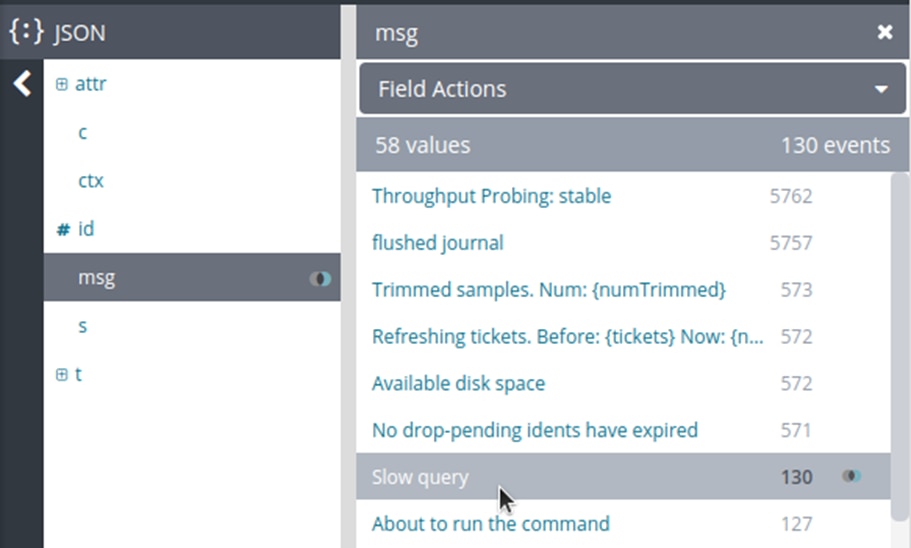Select the c field in the tree
Viewport: 911px width, 548px height.
click(x=83, y=132)
